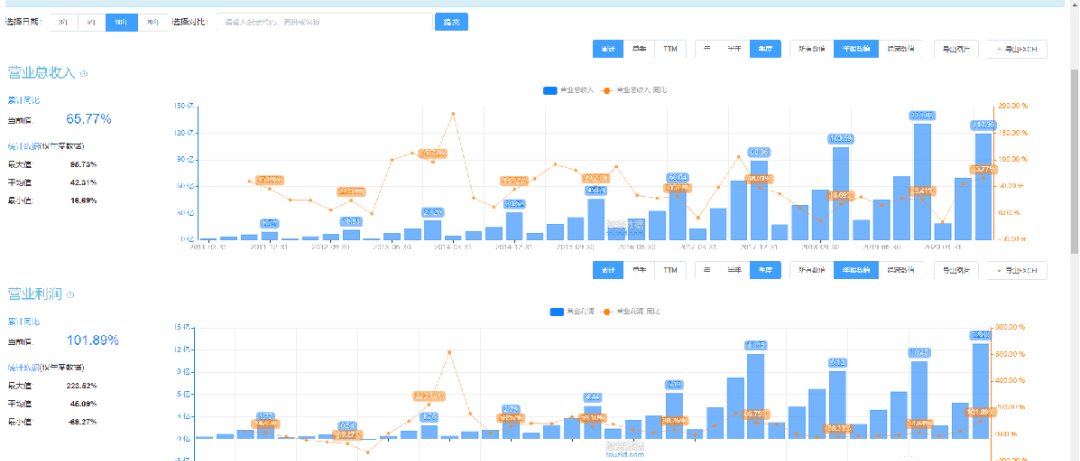This screenshot has width=1080, height=461.
Task: Click the help icon beside 营业总收入 heading
Action: click(x=84, y=73)
